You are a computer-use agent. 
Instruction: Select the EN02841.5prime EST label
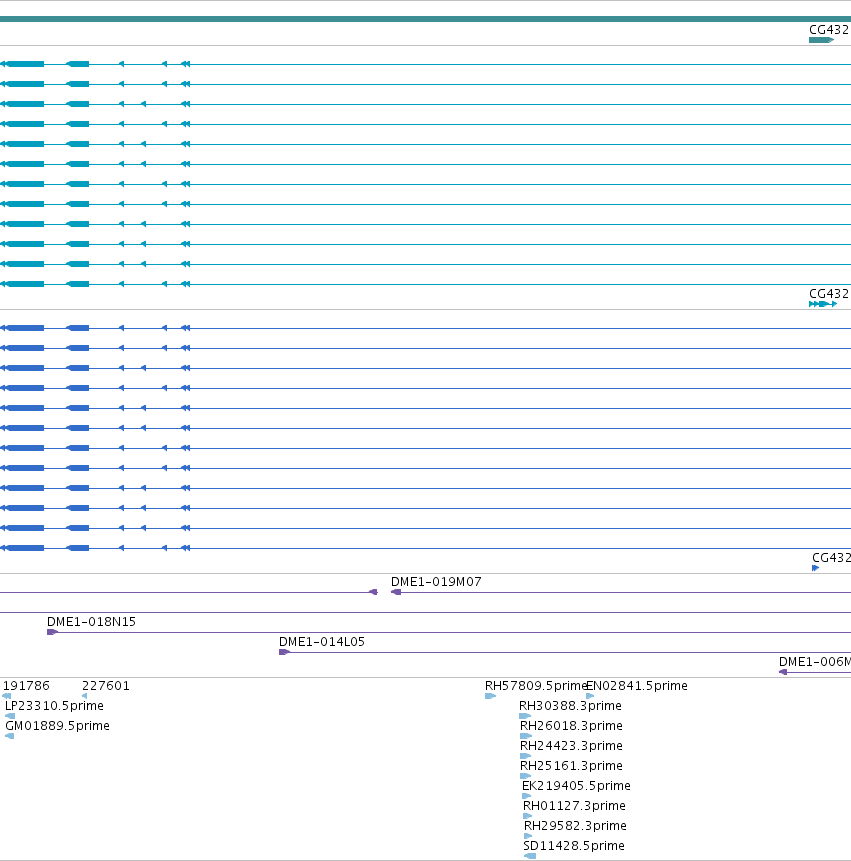pyautogui.click(x=637, y=686)
